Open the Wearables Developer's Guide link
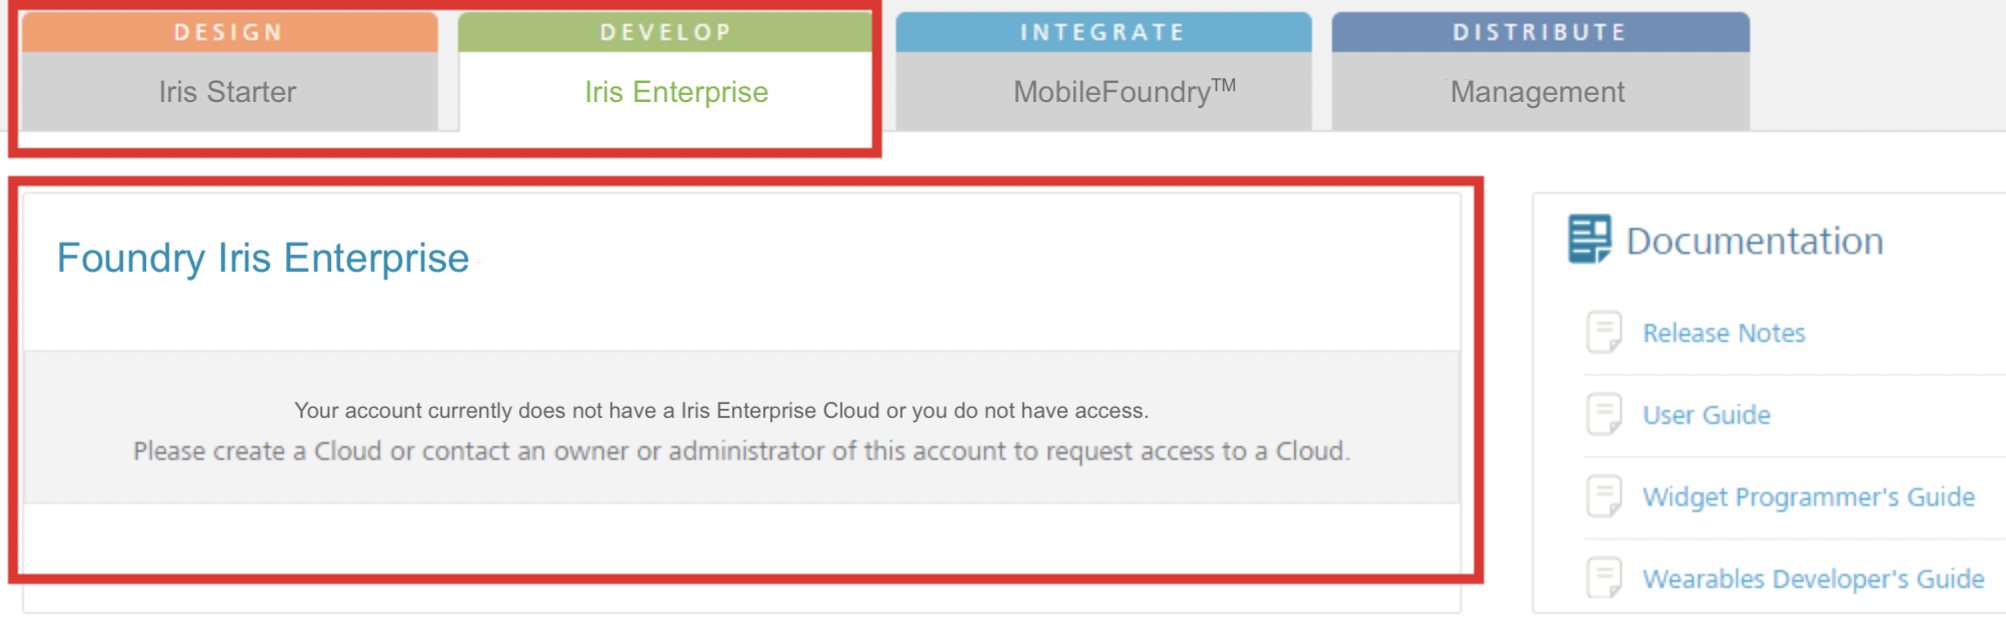 pos(1813,579)
